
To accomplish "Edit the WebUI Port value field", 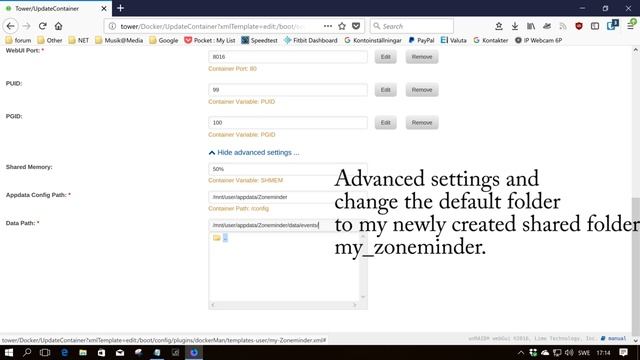I will tap(288, 57).
